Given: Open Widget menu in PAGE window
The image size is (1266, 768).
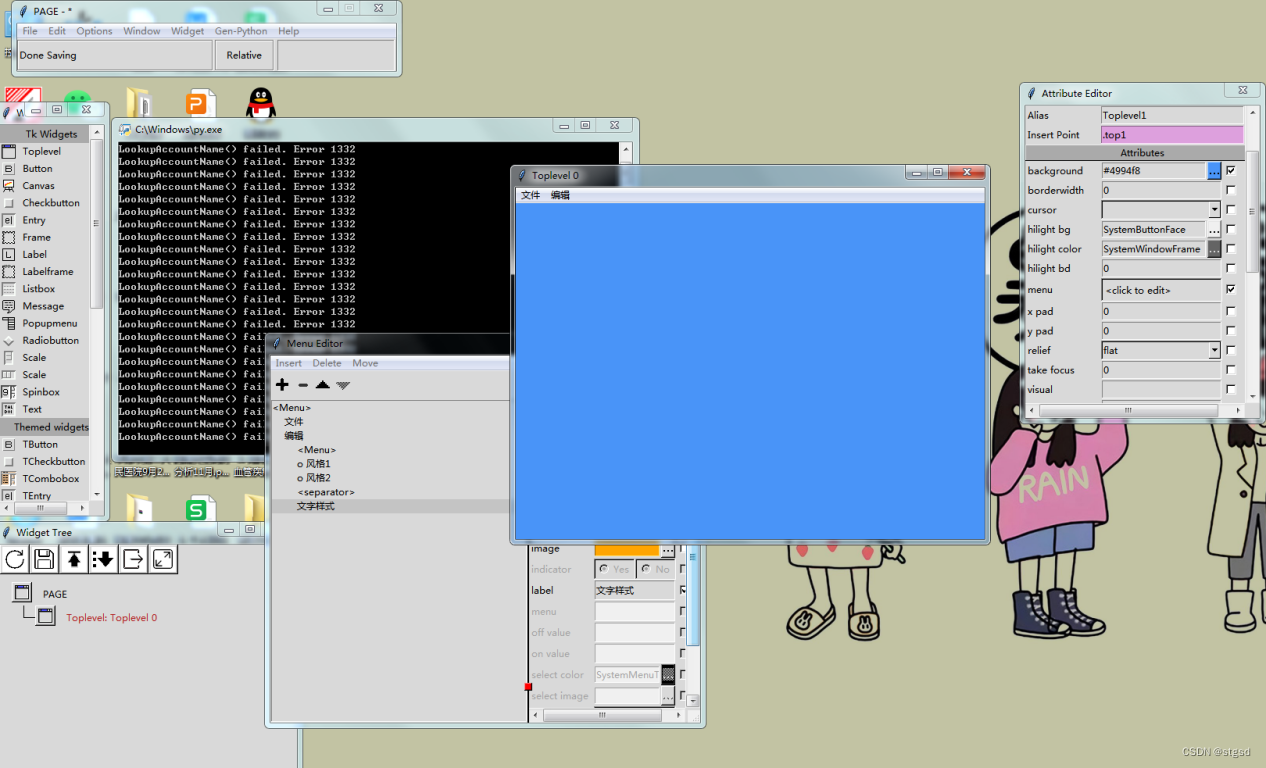Looking at the screenshot, I should coord(187,31).
